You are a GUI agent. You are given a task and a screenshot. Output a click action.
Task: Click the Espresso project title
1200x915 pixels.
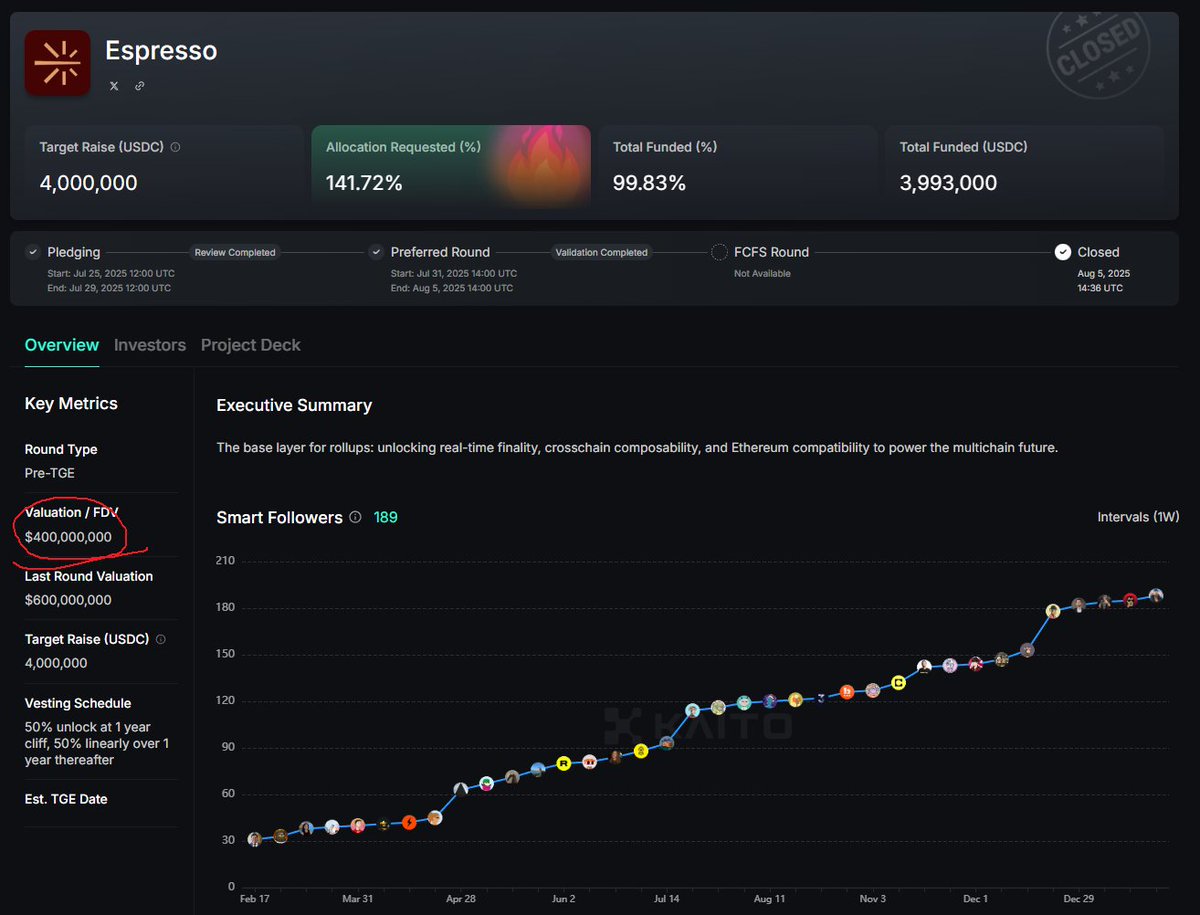(x=161, y=50)
